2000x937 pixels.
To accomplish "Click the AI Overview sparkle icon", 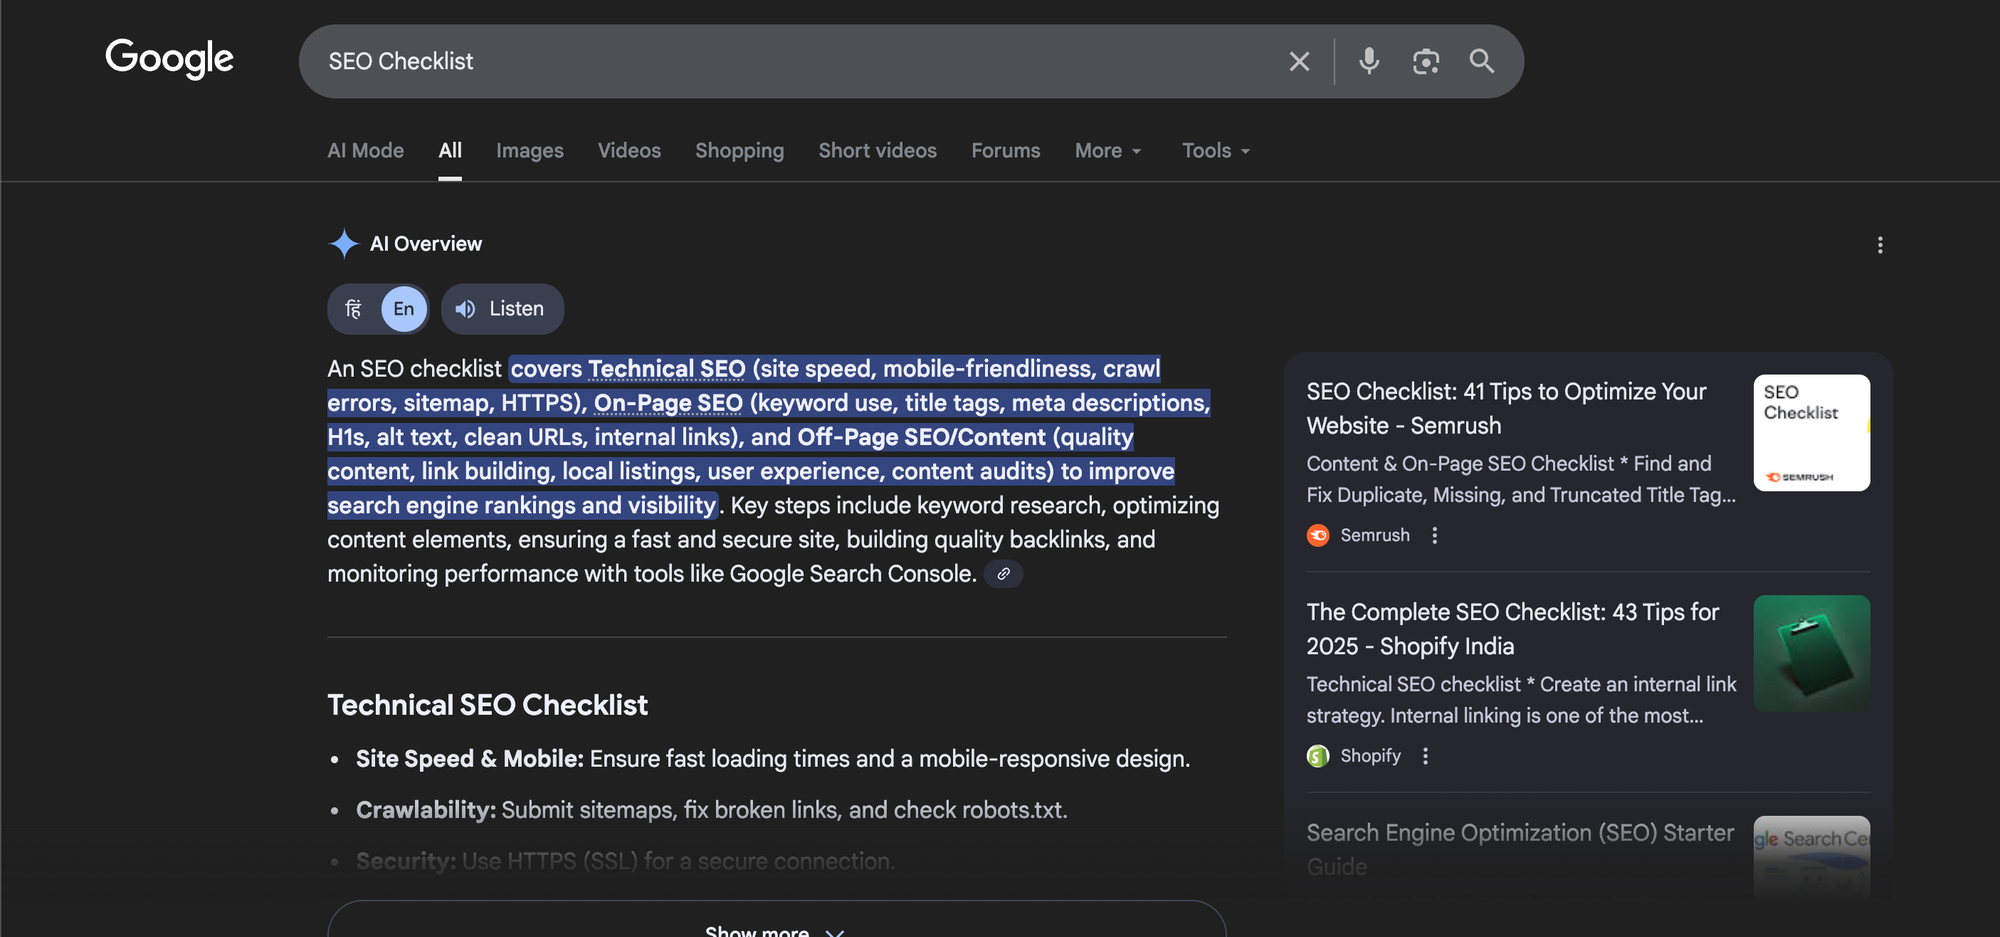I will pyautogui.click(x=343, y=243).
